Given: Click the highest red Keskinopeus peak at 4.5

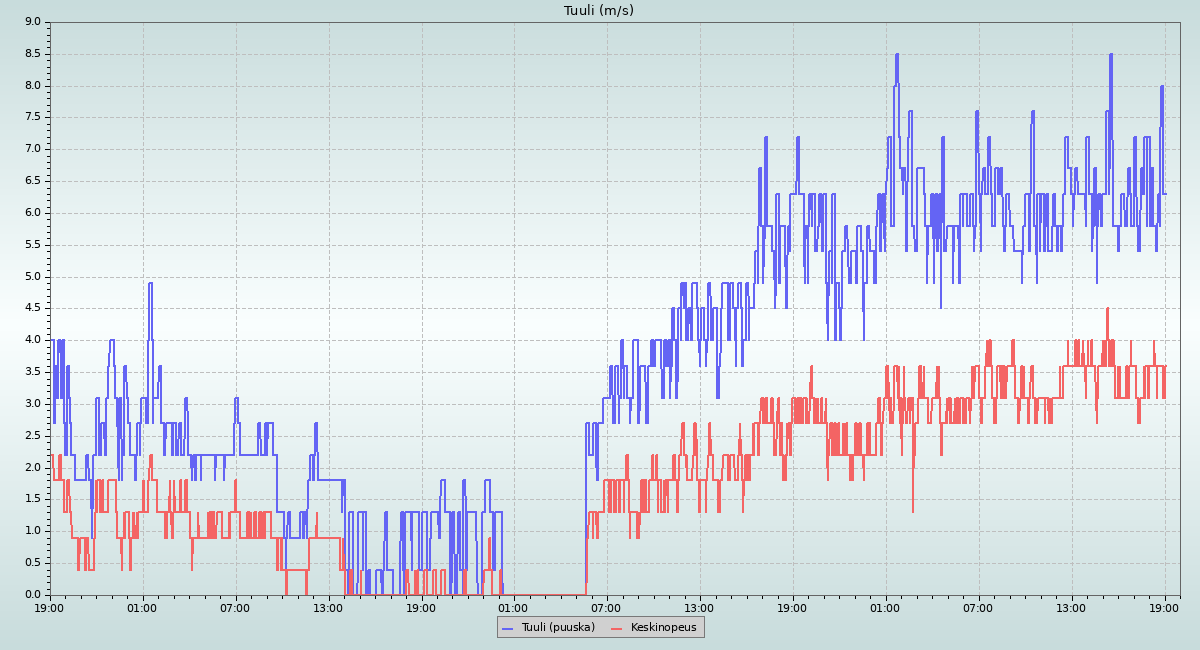Looking at the screenshot, I should pos(1107,309).
